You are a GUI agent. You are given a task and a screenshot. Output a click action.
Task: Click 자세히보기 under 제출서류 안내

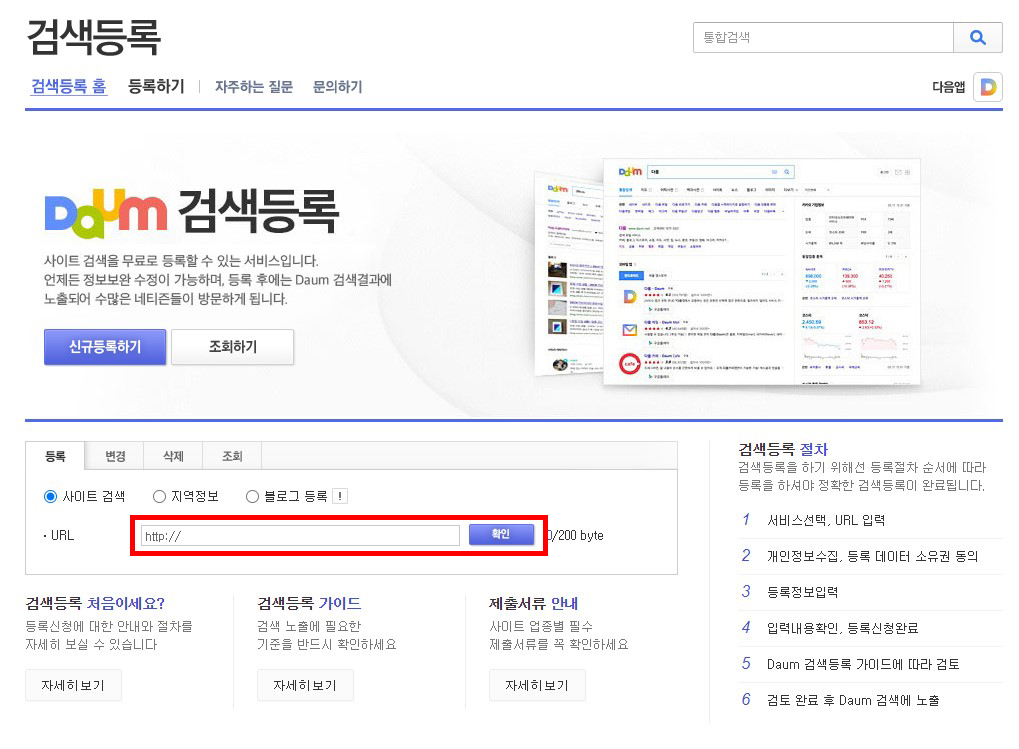coord(537,685)
